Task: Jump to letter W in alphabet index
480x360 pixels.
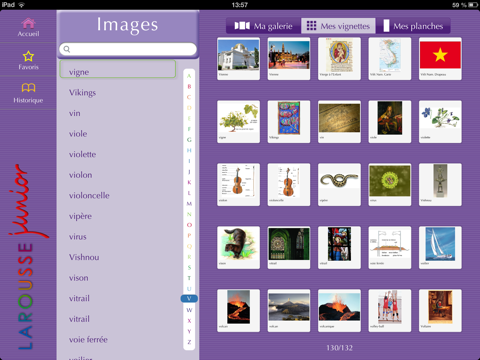Action: (x=189, y=310)
